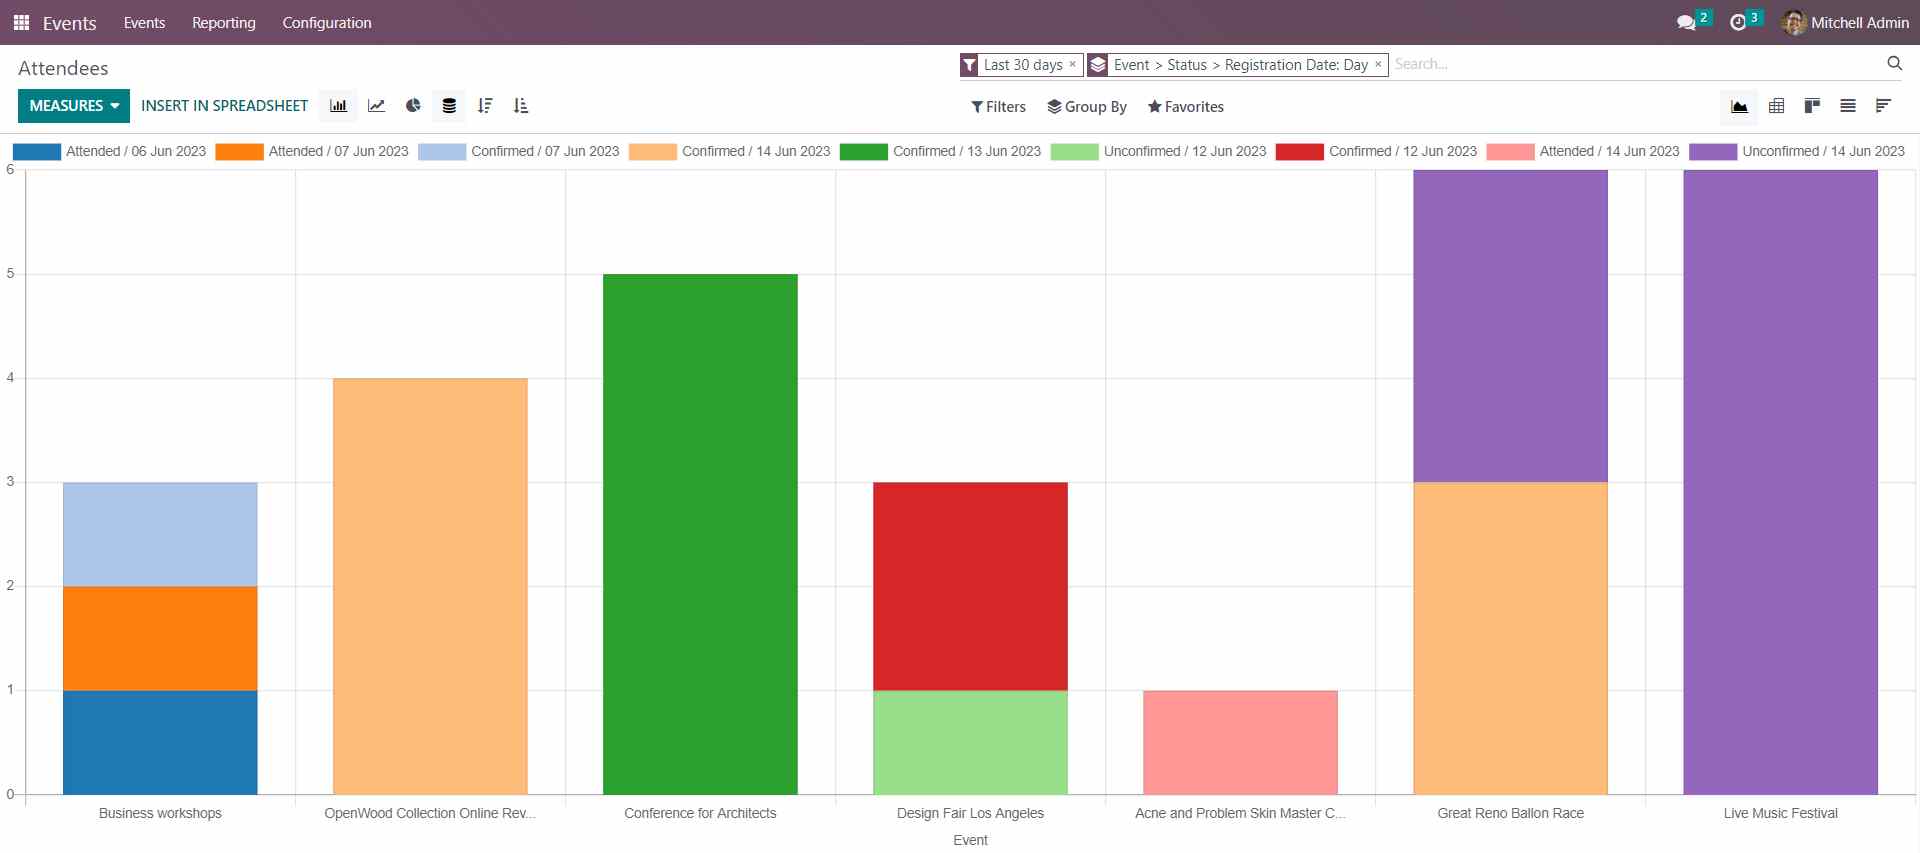Switch to graph view
This screenshot has width=1920, height=853.
coord(1739,106)
